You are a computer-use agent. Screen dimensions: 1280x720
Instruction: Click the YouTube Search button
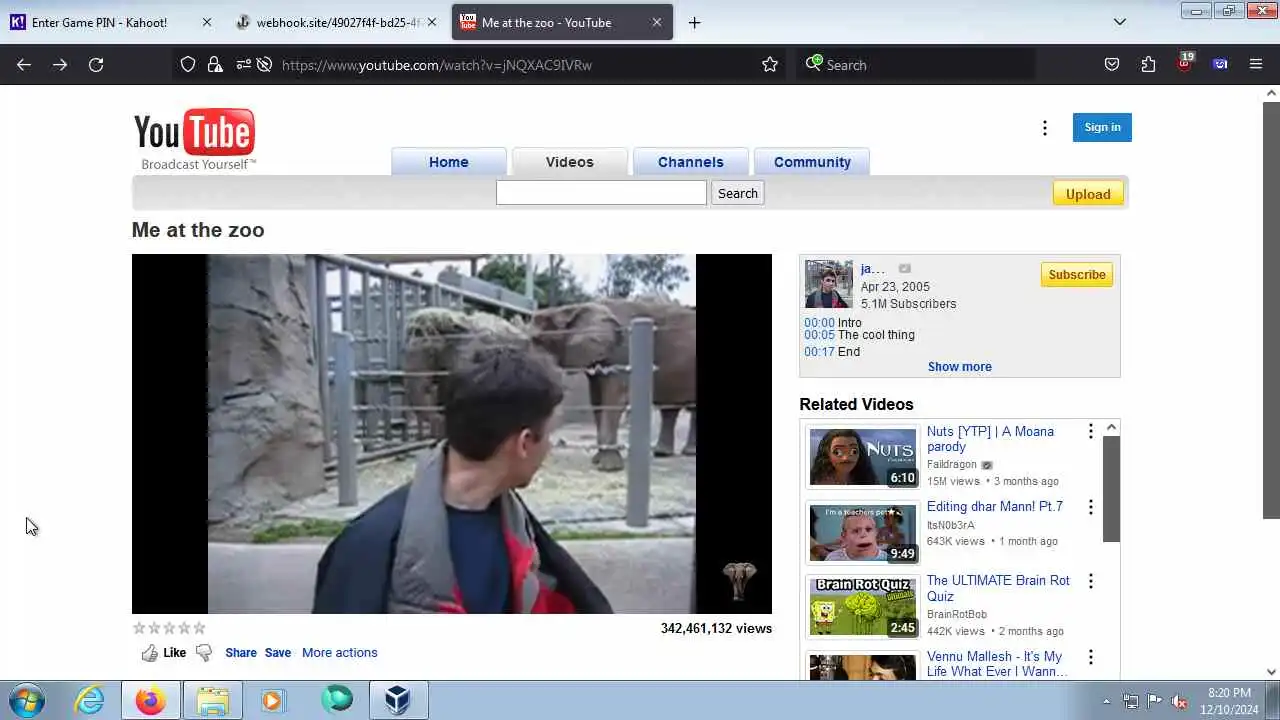[738, 193]
